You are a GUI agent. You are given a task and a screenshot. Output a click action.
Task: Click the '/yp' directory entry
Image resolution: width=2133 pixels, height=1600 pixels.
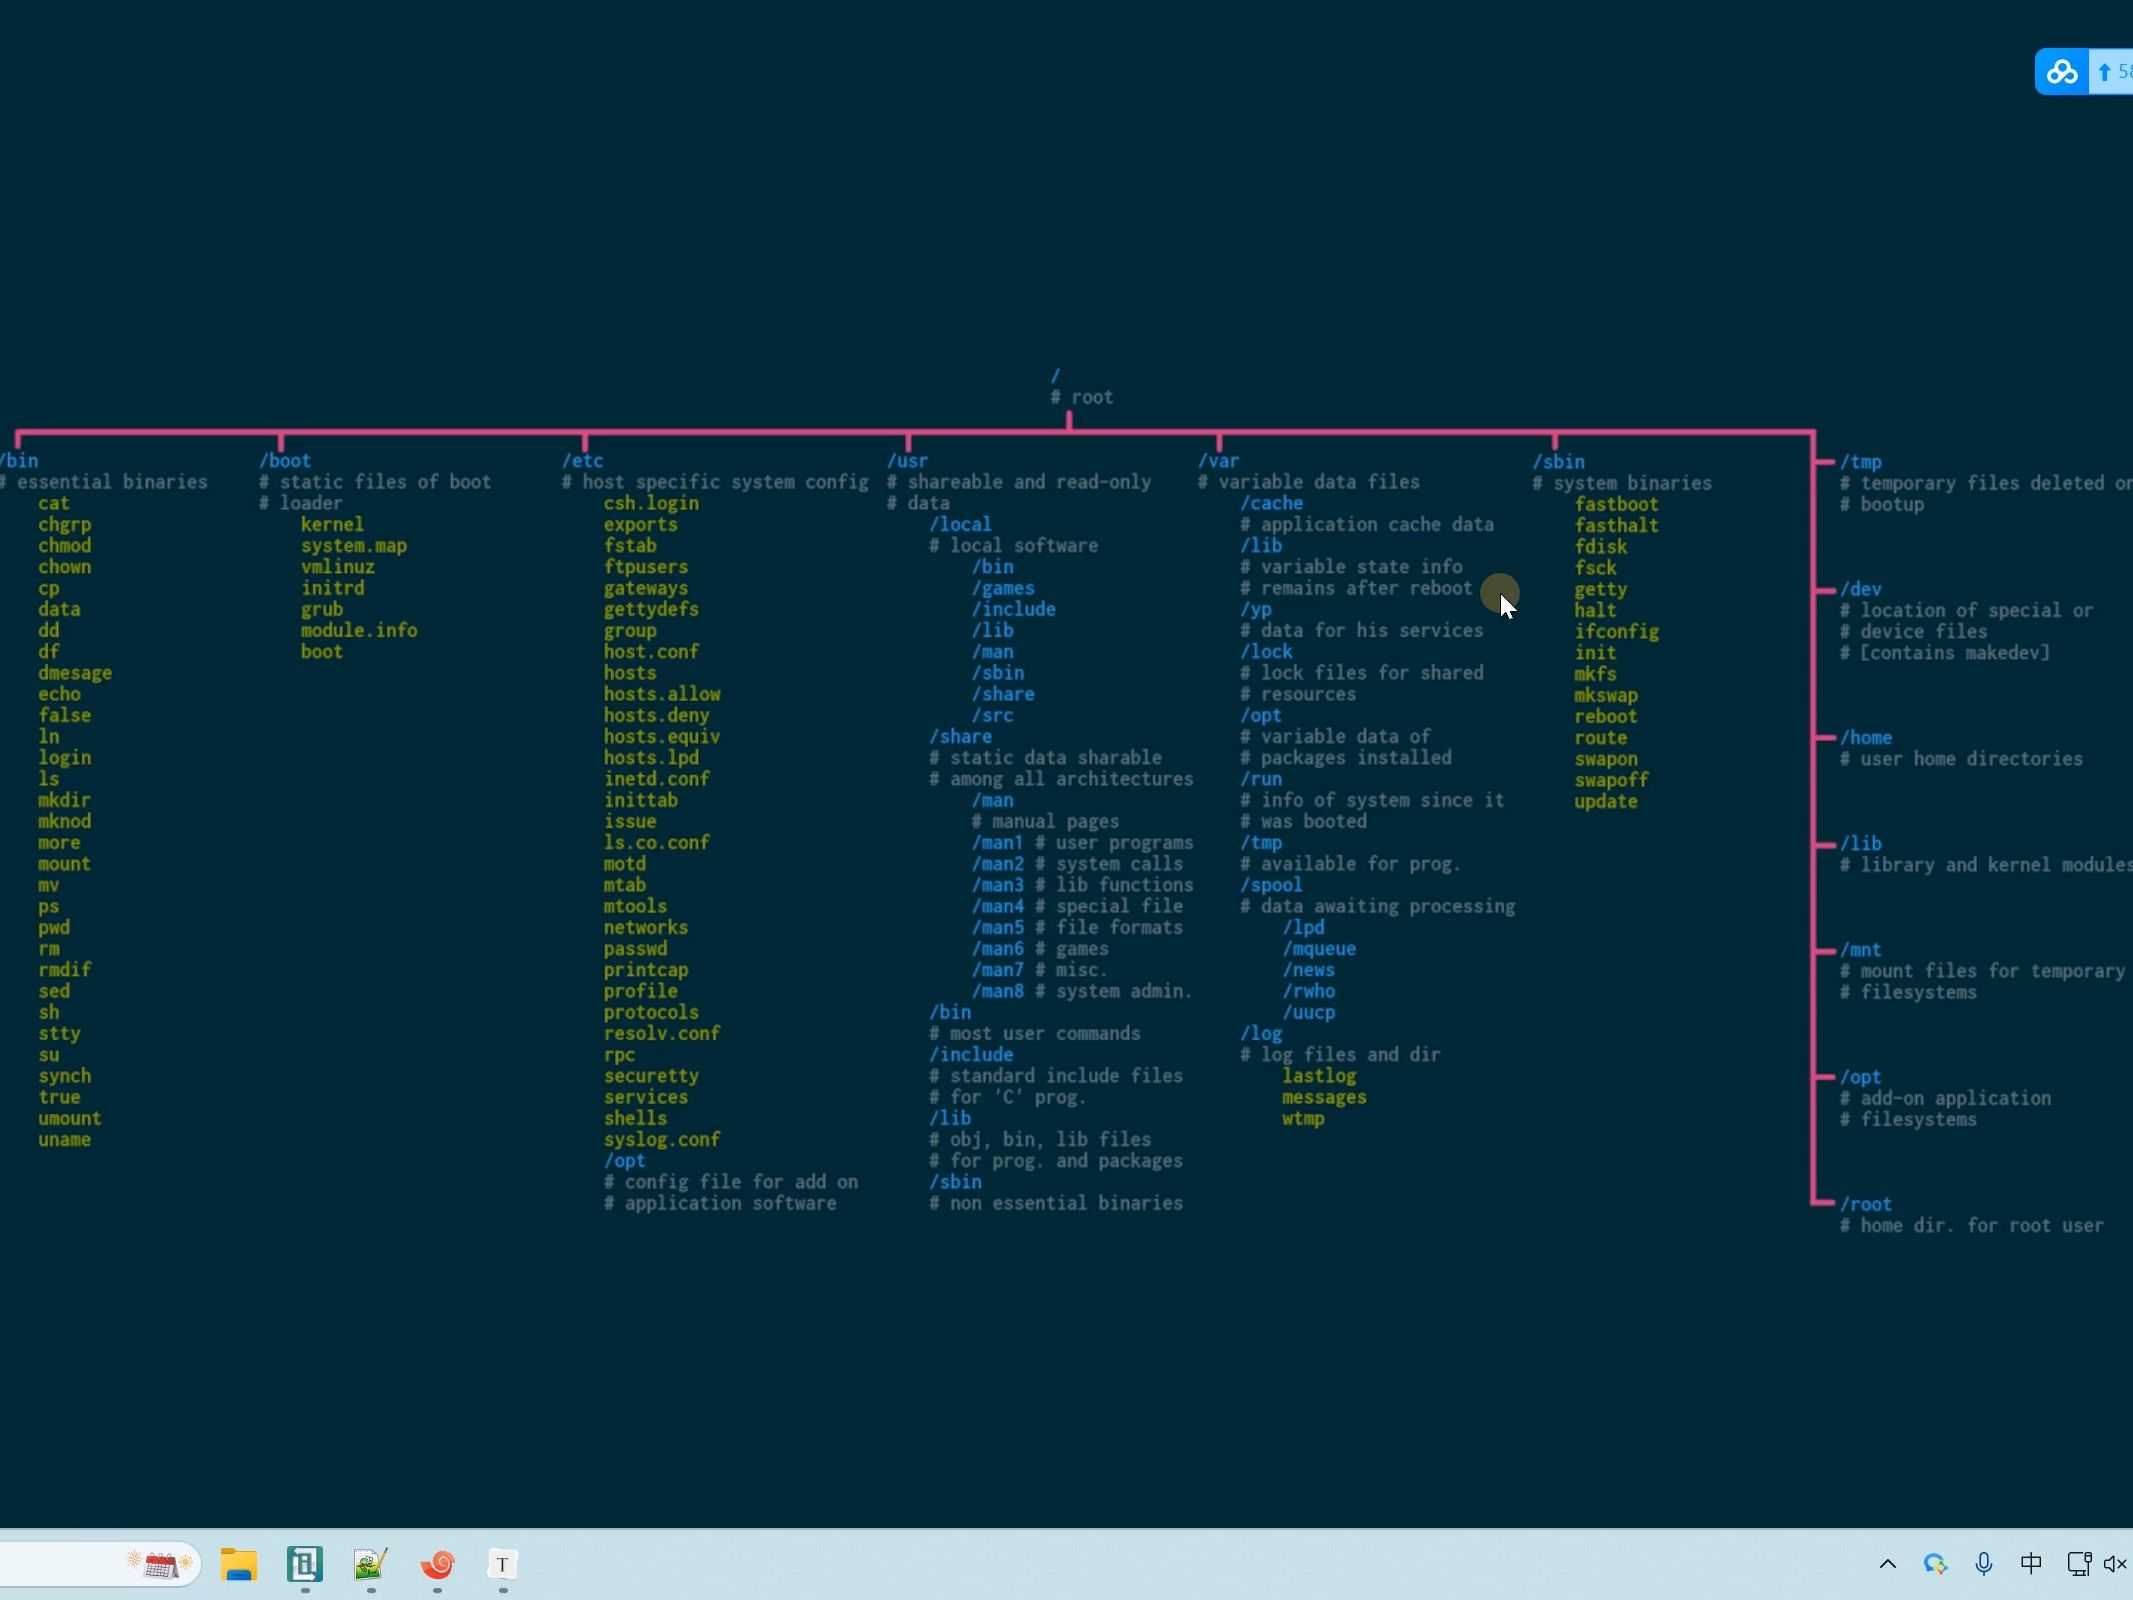pos(1256,610)
